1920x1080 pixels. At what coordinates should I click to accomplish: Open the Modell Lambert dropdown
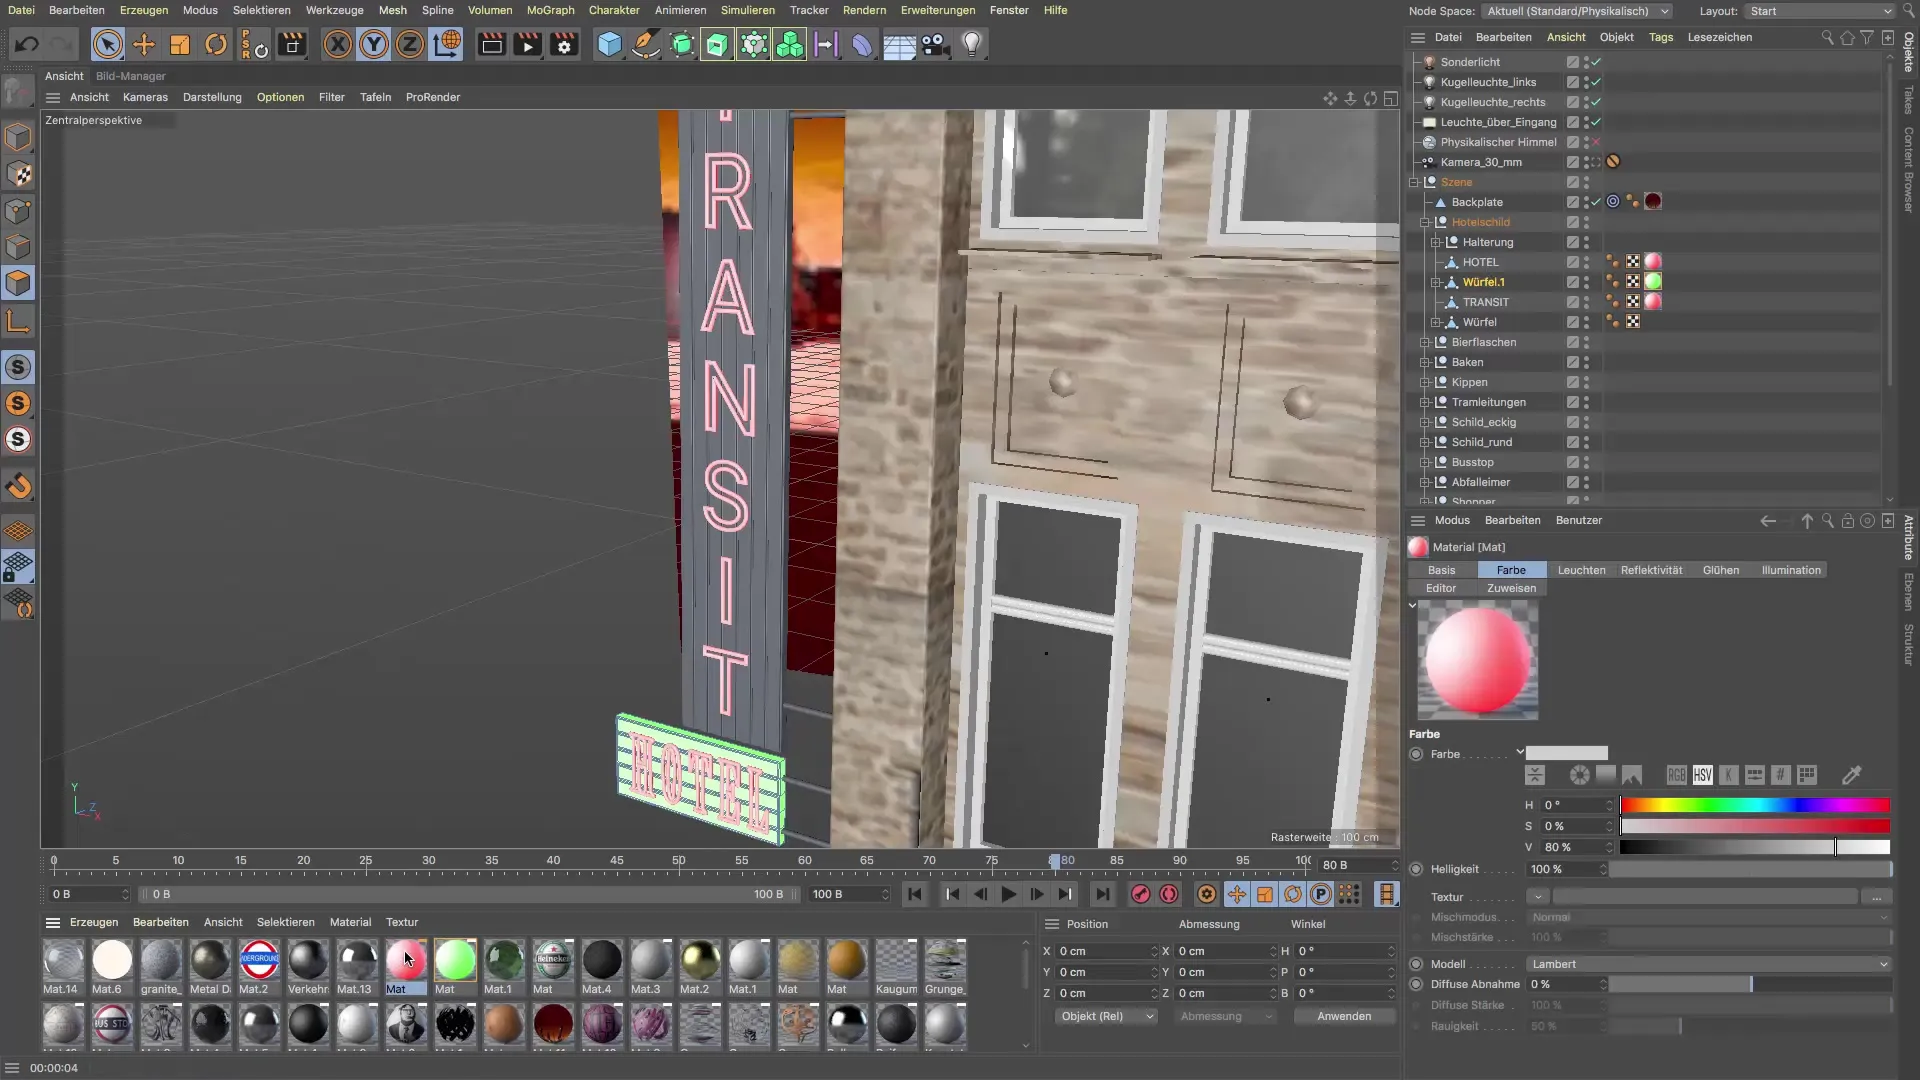[x=1709, y=964]
